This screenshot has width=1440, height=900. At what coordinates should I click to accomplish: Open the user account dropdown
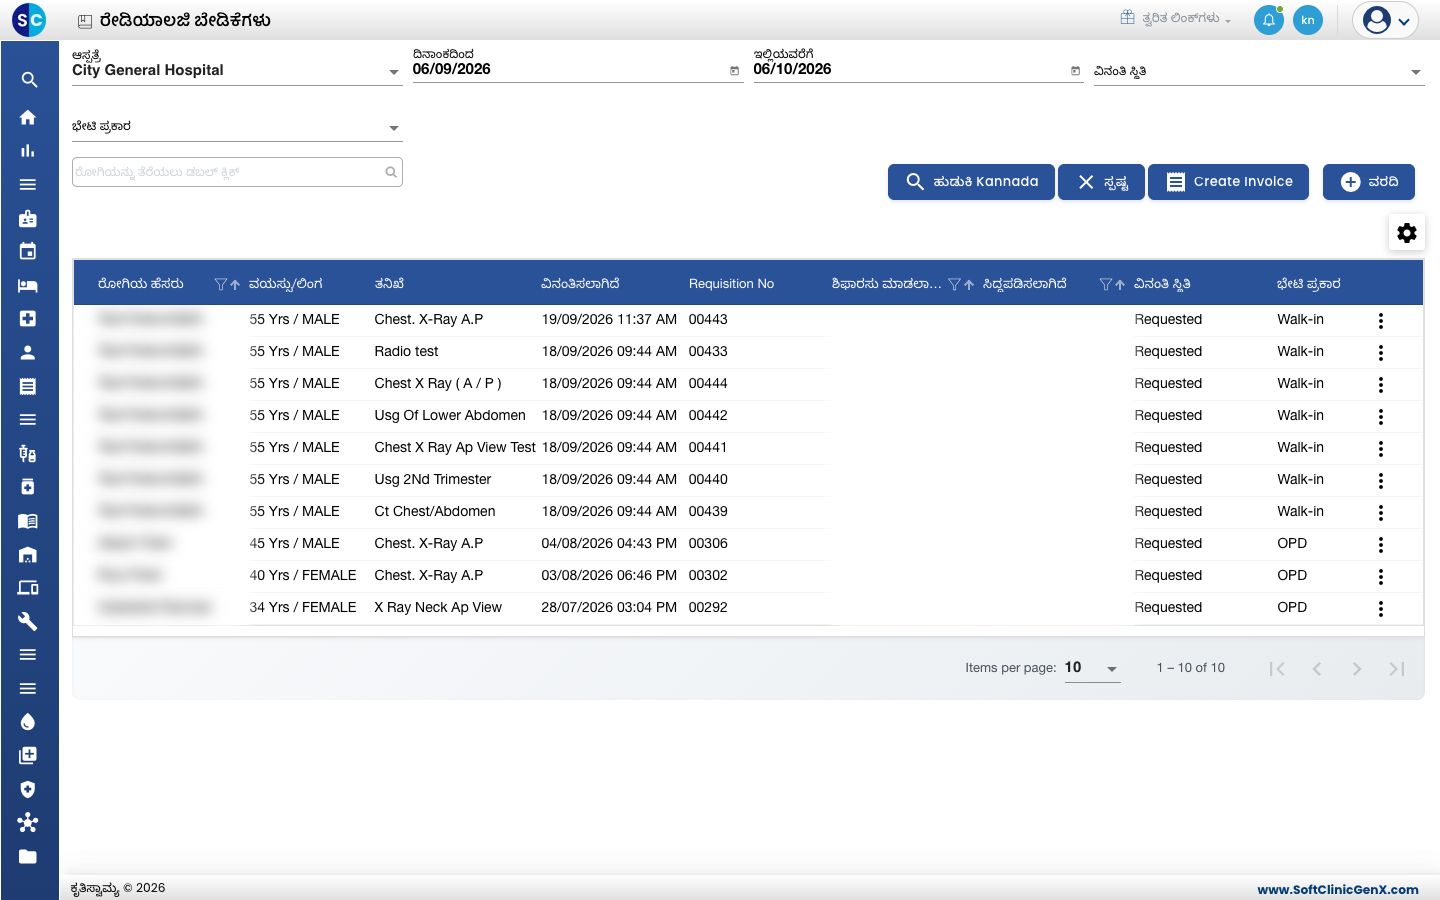1386,20
